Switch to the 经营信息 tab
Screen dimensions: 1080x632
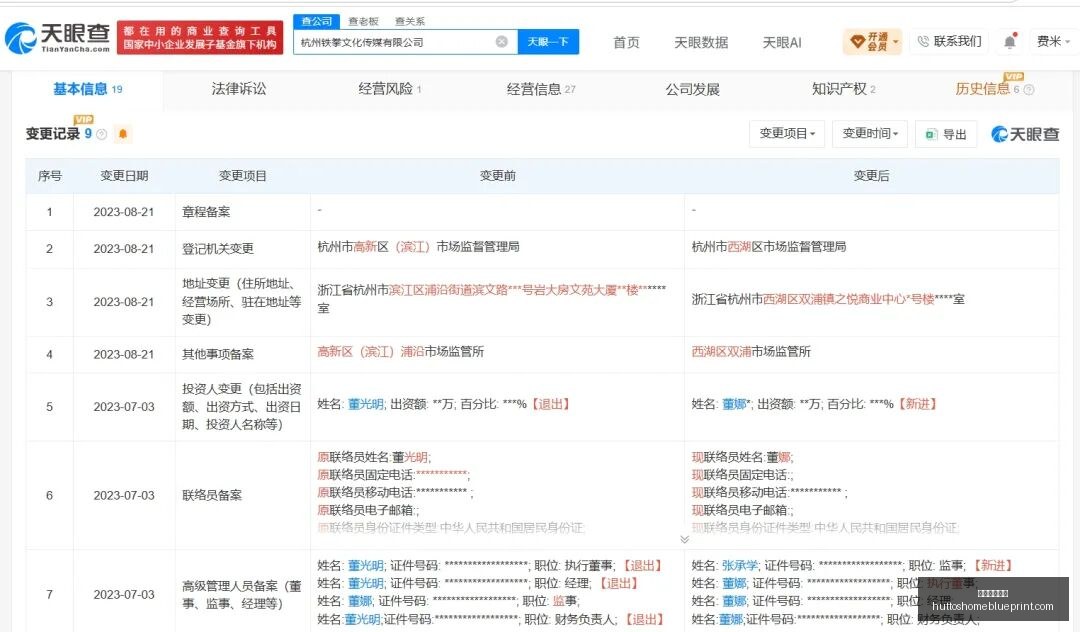tap(541, 89)
